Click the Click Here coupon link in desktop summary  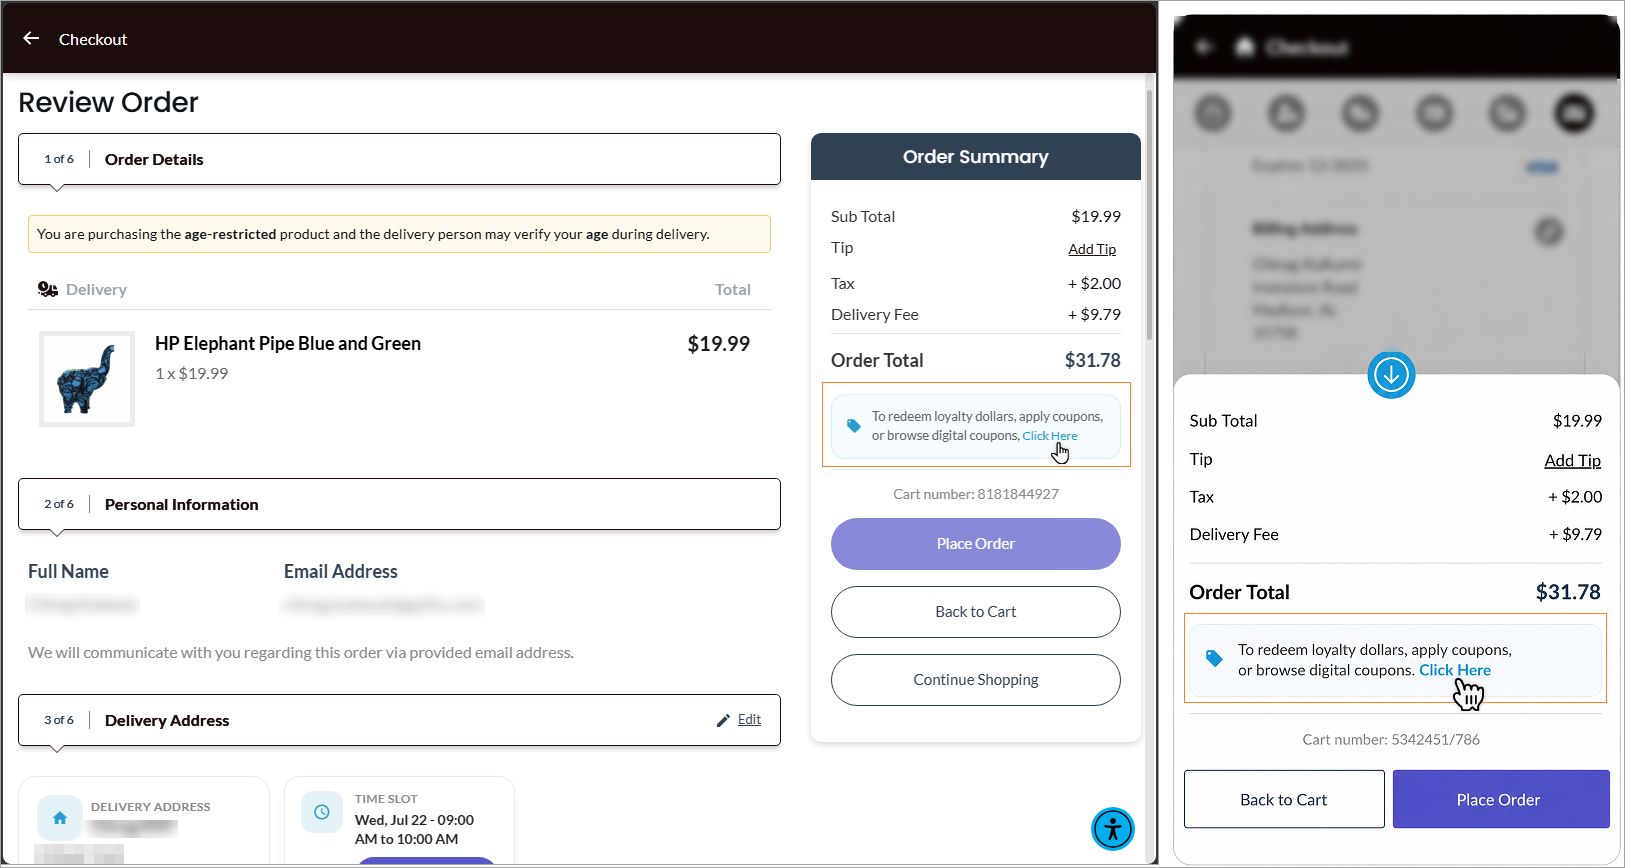tap(1050, 436)
